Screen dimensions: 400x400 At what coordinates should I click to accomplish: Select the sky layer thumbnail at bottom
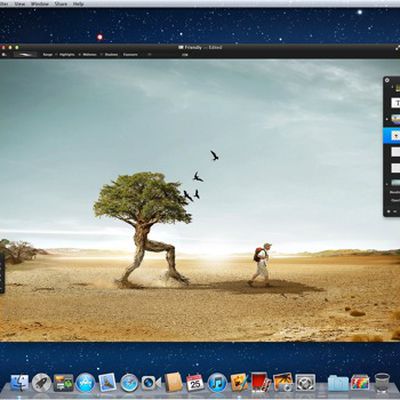(396, 183)
